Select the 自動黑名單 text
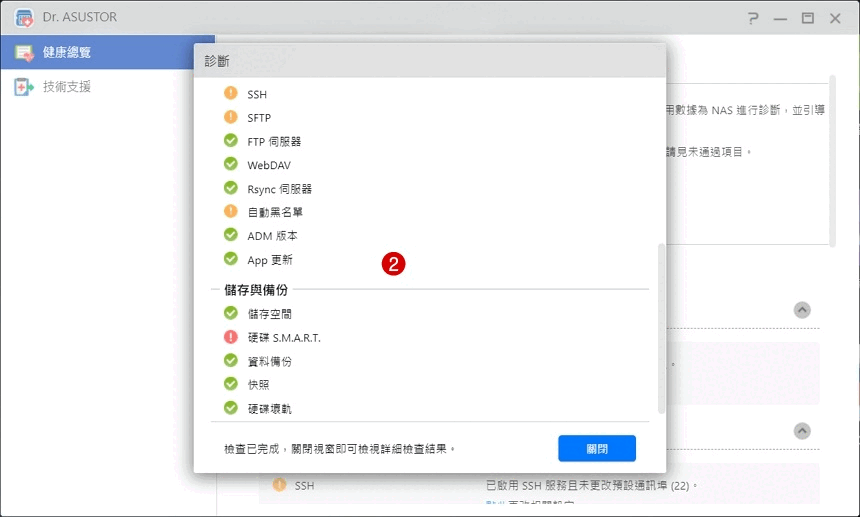Screen dimensions: 860x517 275,212
